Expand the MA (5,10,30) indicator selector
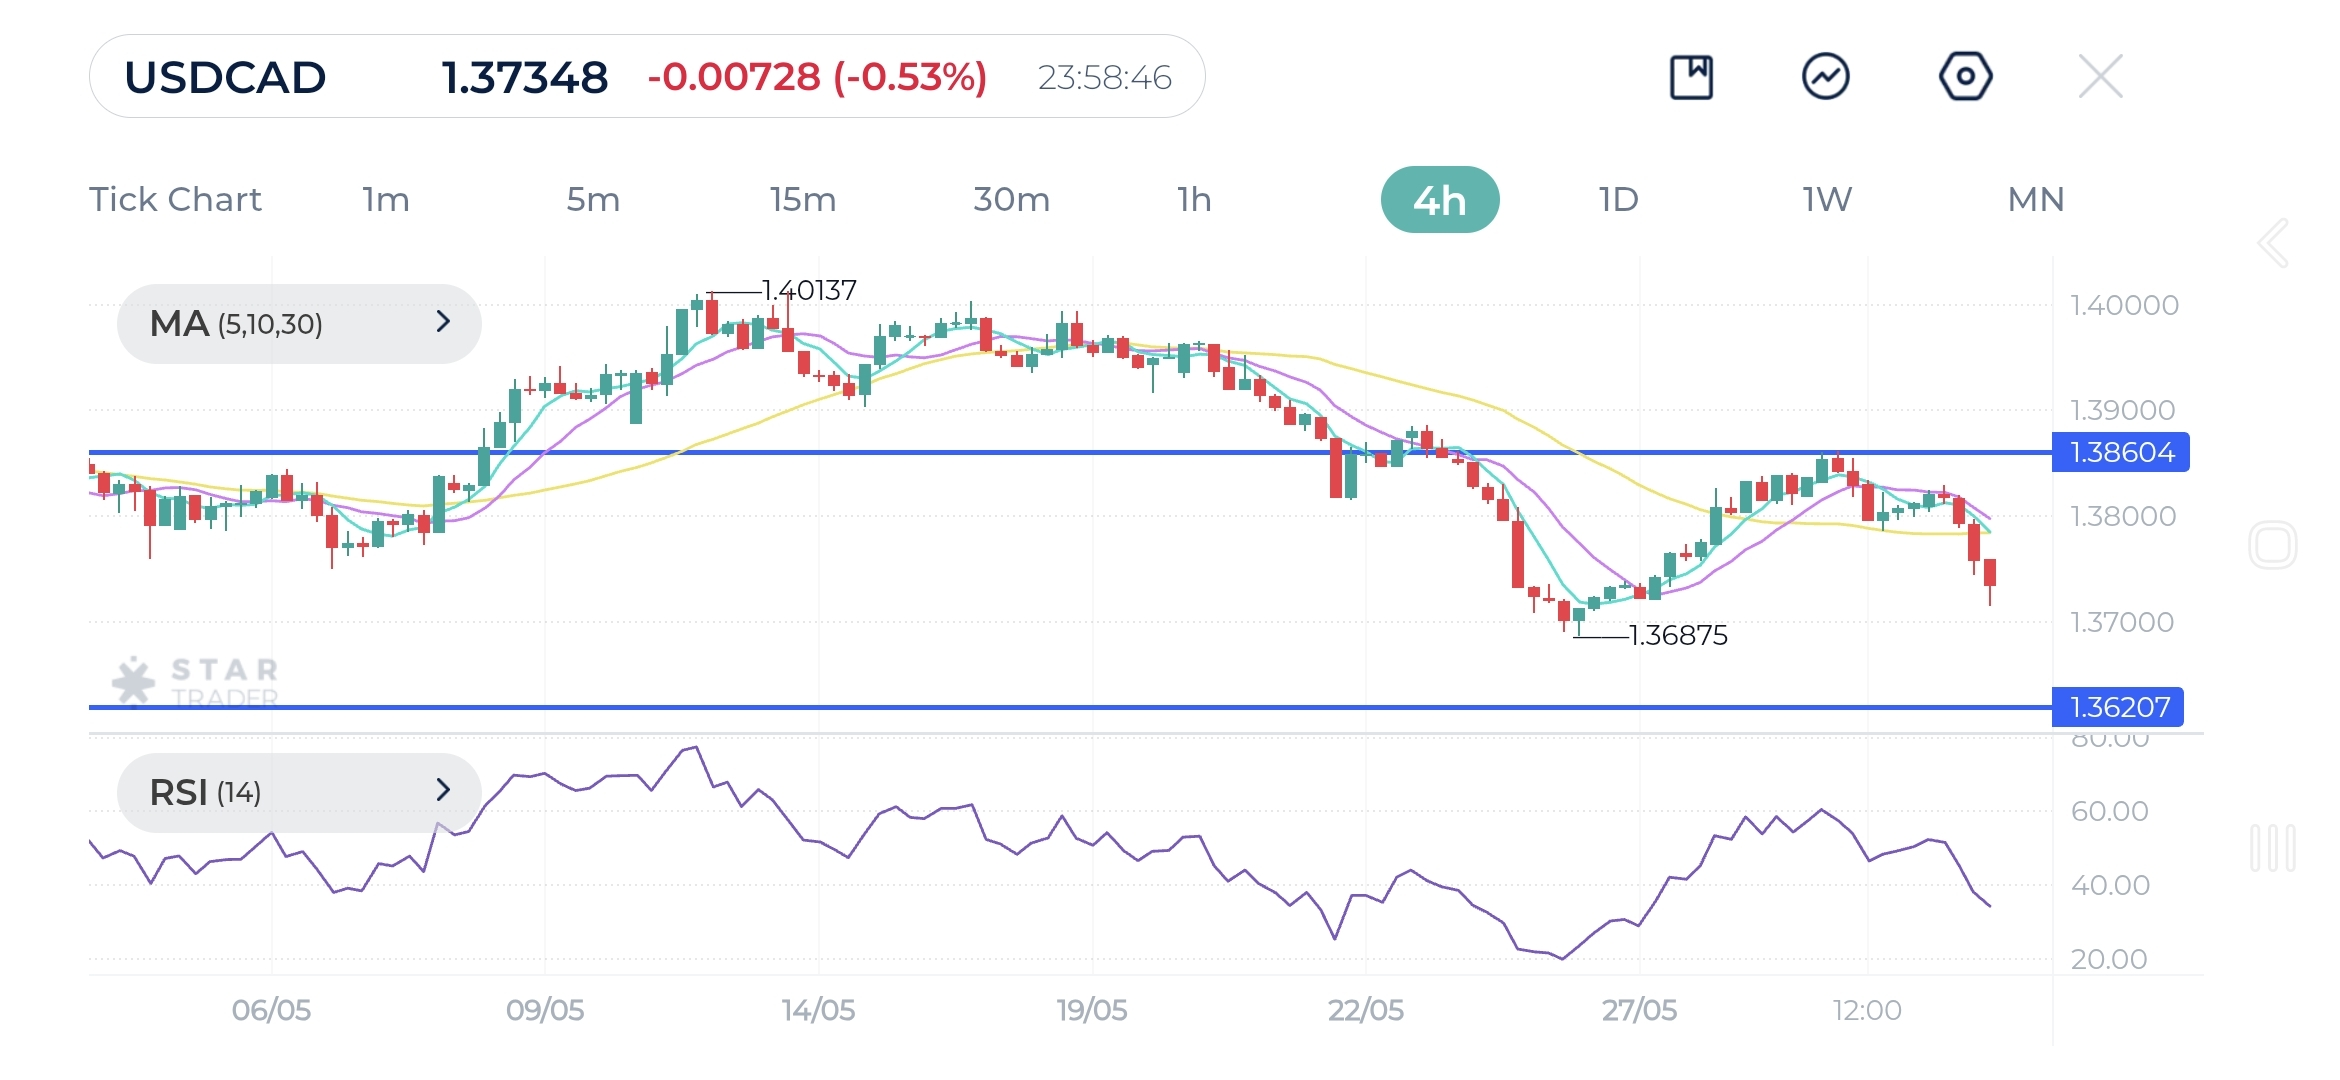2340x1080 pixels. coord(299,323)
